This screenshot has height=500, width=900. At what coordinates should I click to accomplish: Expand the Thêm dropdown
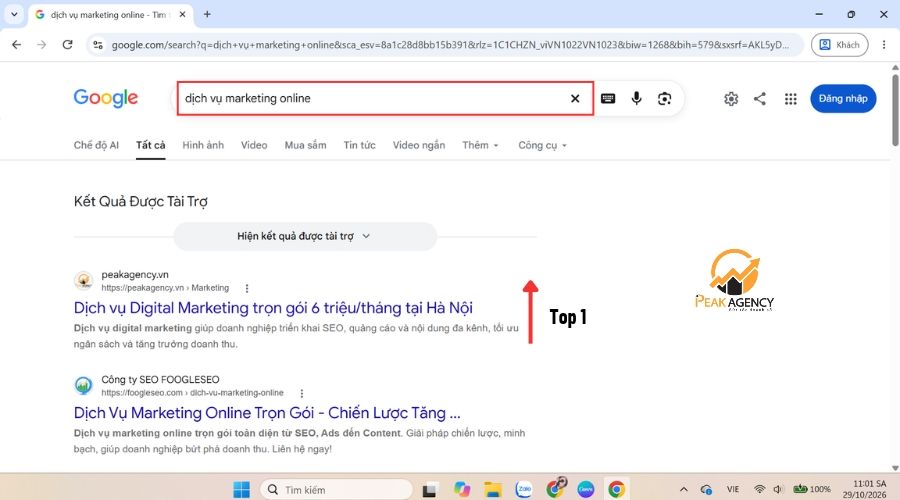point(480,145)
